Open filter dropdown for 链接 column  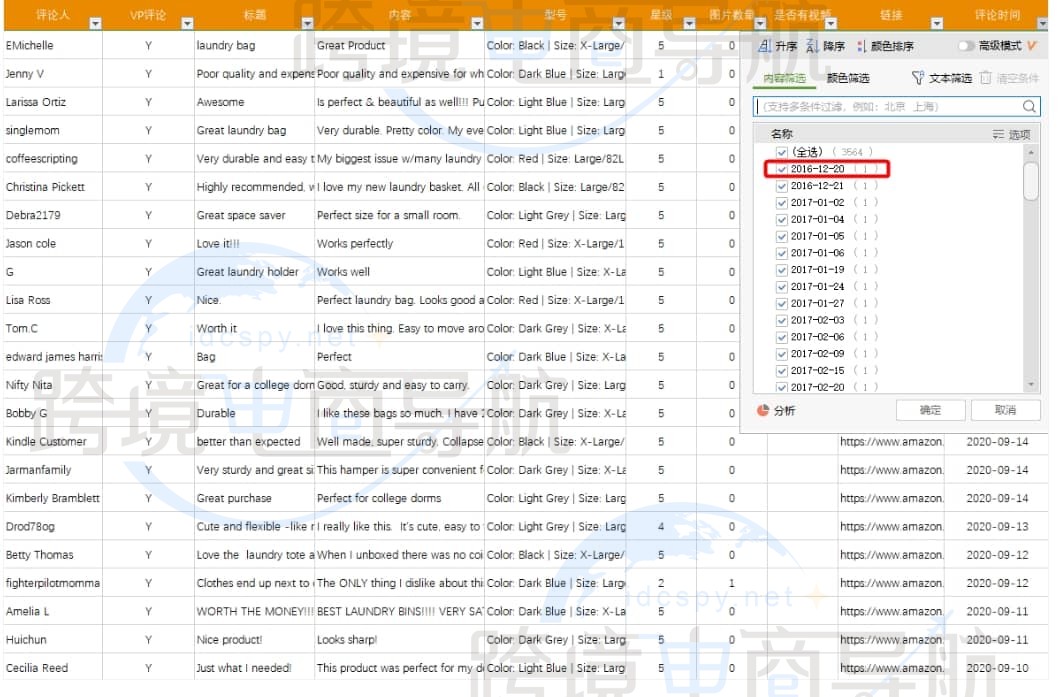coord(937,24)
